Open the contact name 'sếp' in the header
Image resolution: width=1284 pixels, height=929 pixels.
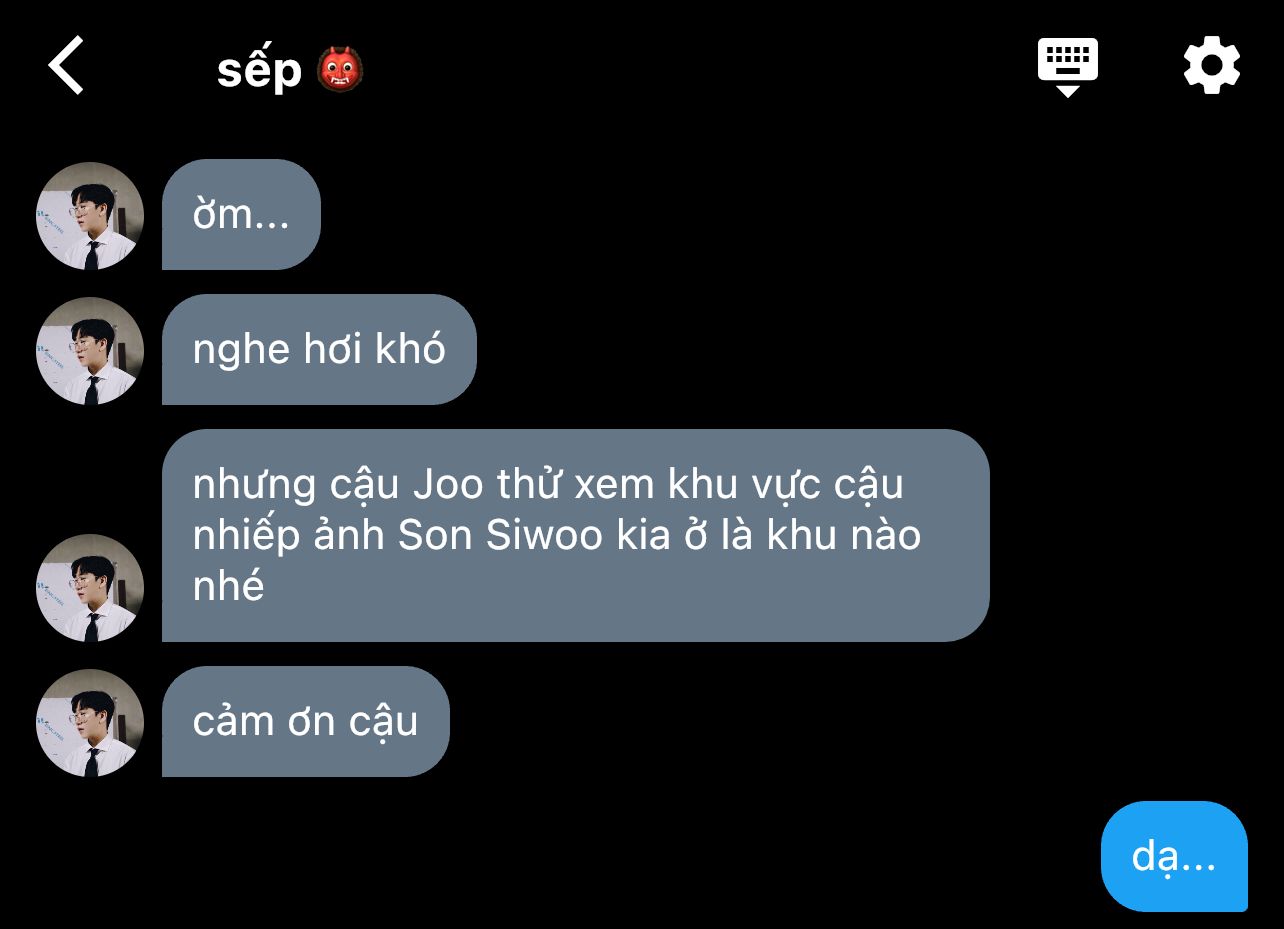point(259,70)
